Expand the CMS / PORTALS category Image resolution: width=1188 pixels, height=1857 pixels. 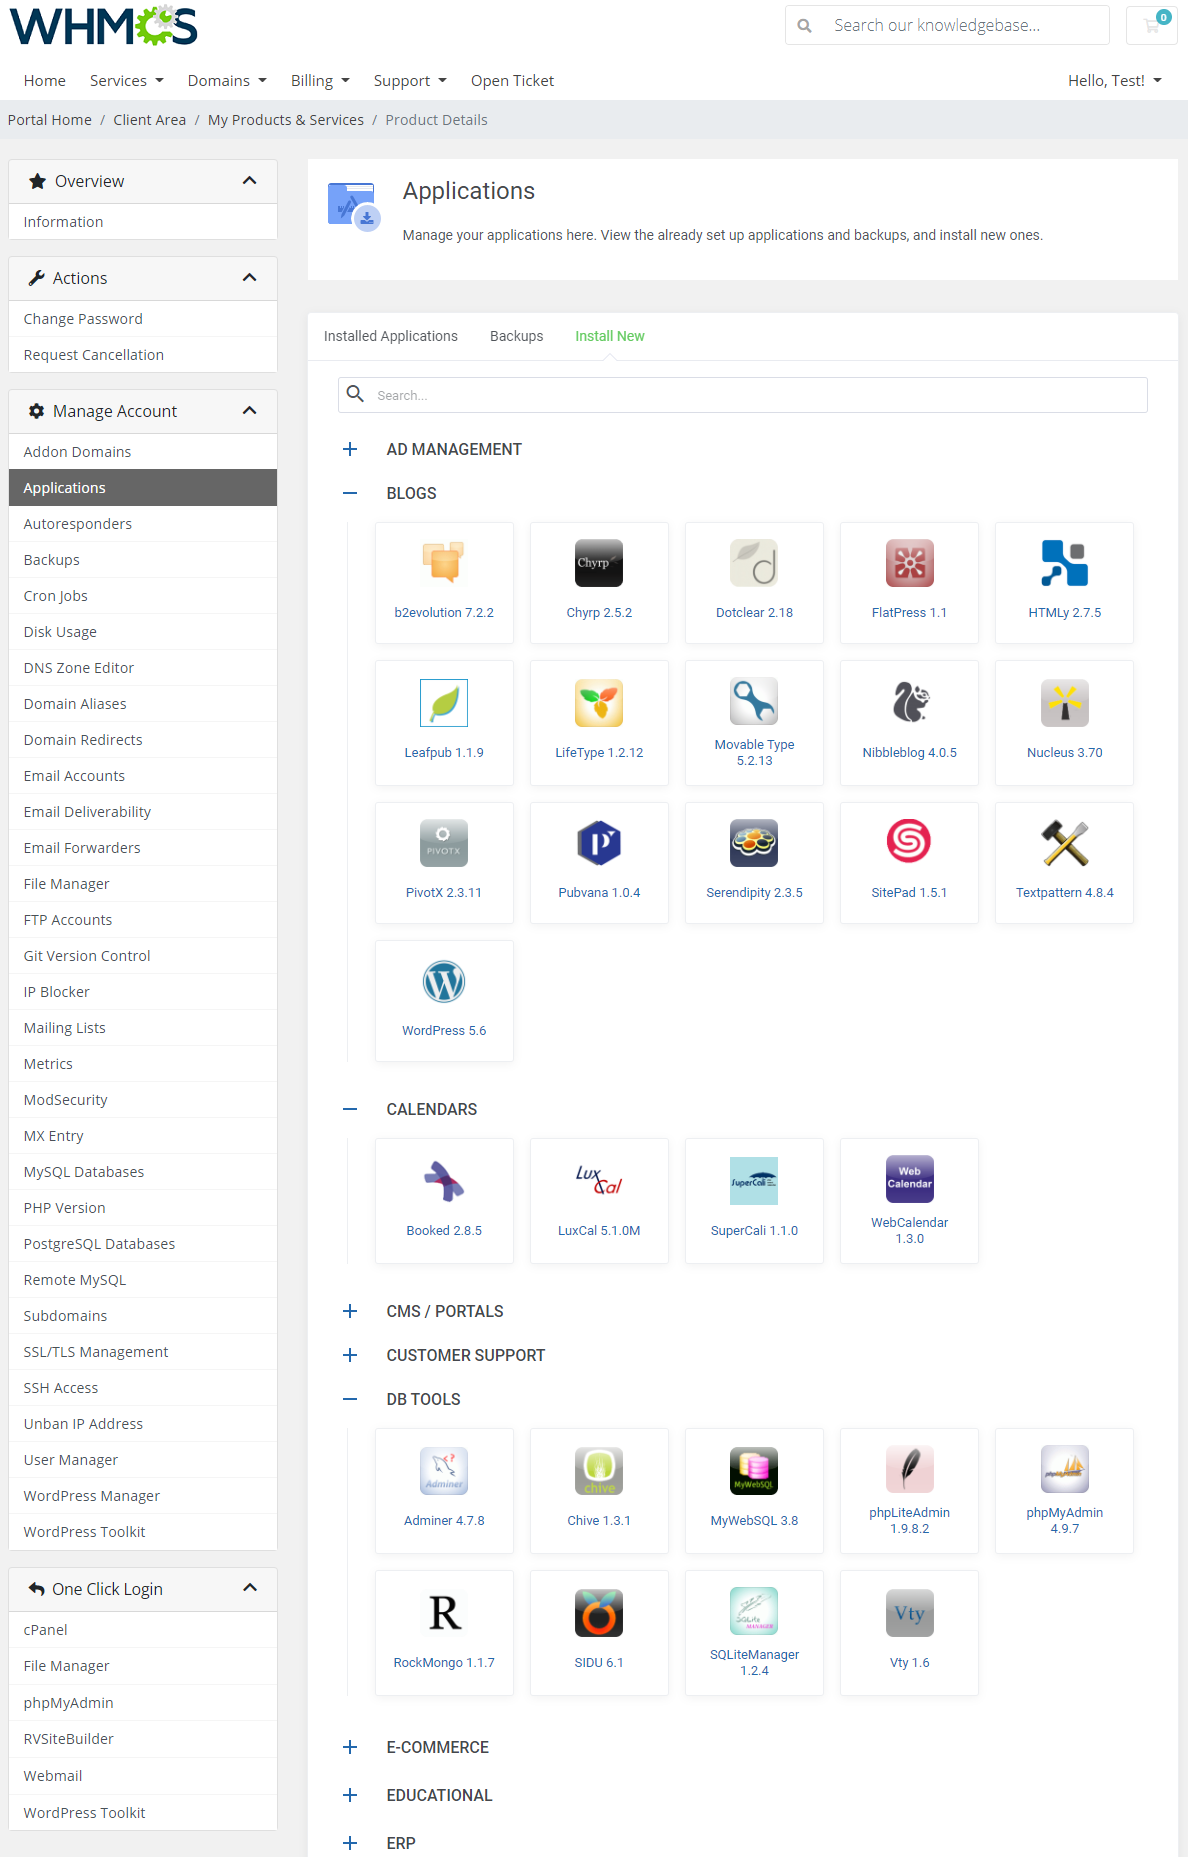pos(350,1312)
